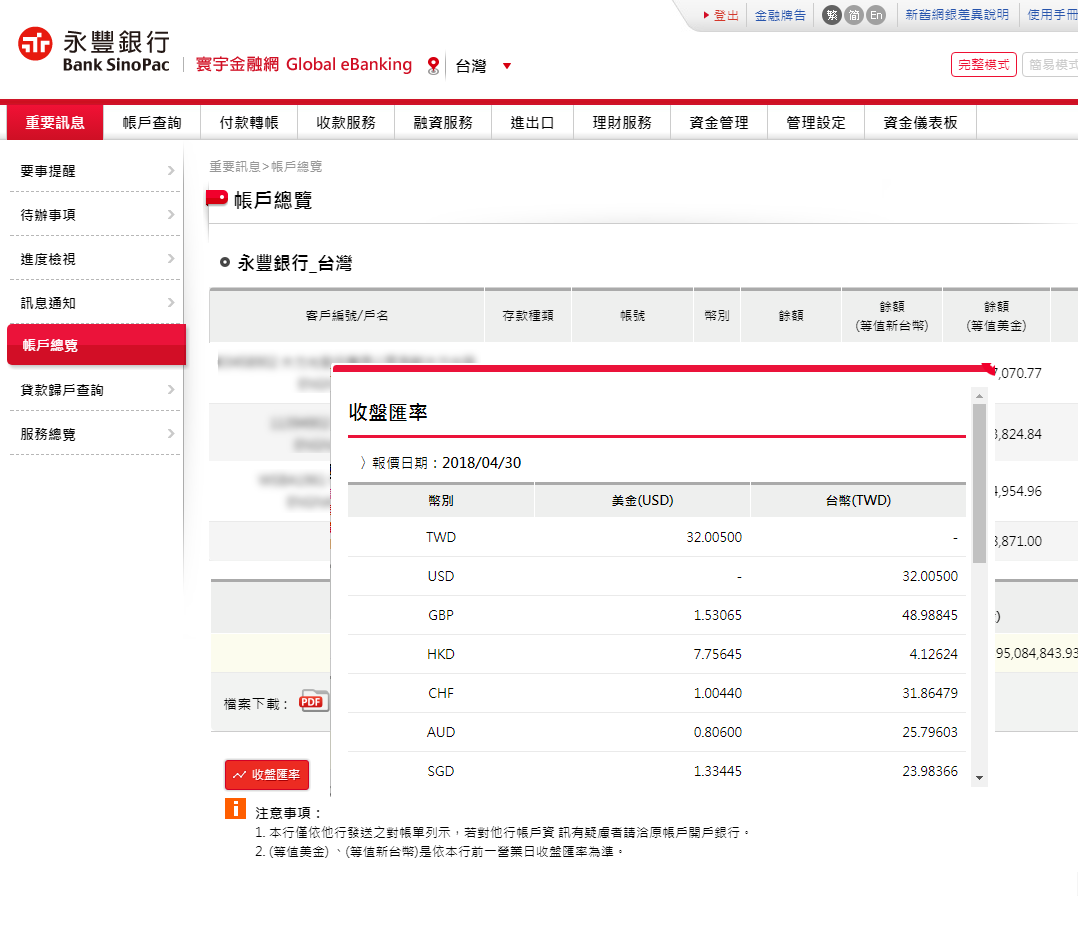This screenshot has width=1078, height=925.
Task: Expand the chevron beside 服務總覽
Action: (171, 433)
